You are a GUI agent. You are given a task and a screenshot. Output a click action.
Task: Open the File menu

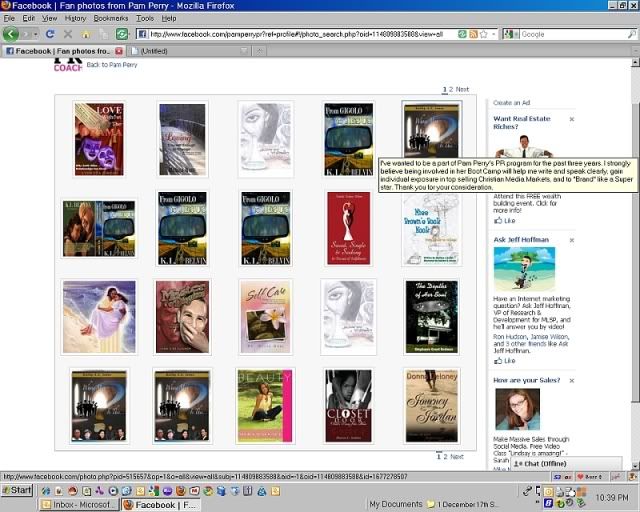pyautogui.click(x=9, y=18)
